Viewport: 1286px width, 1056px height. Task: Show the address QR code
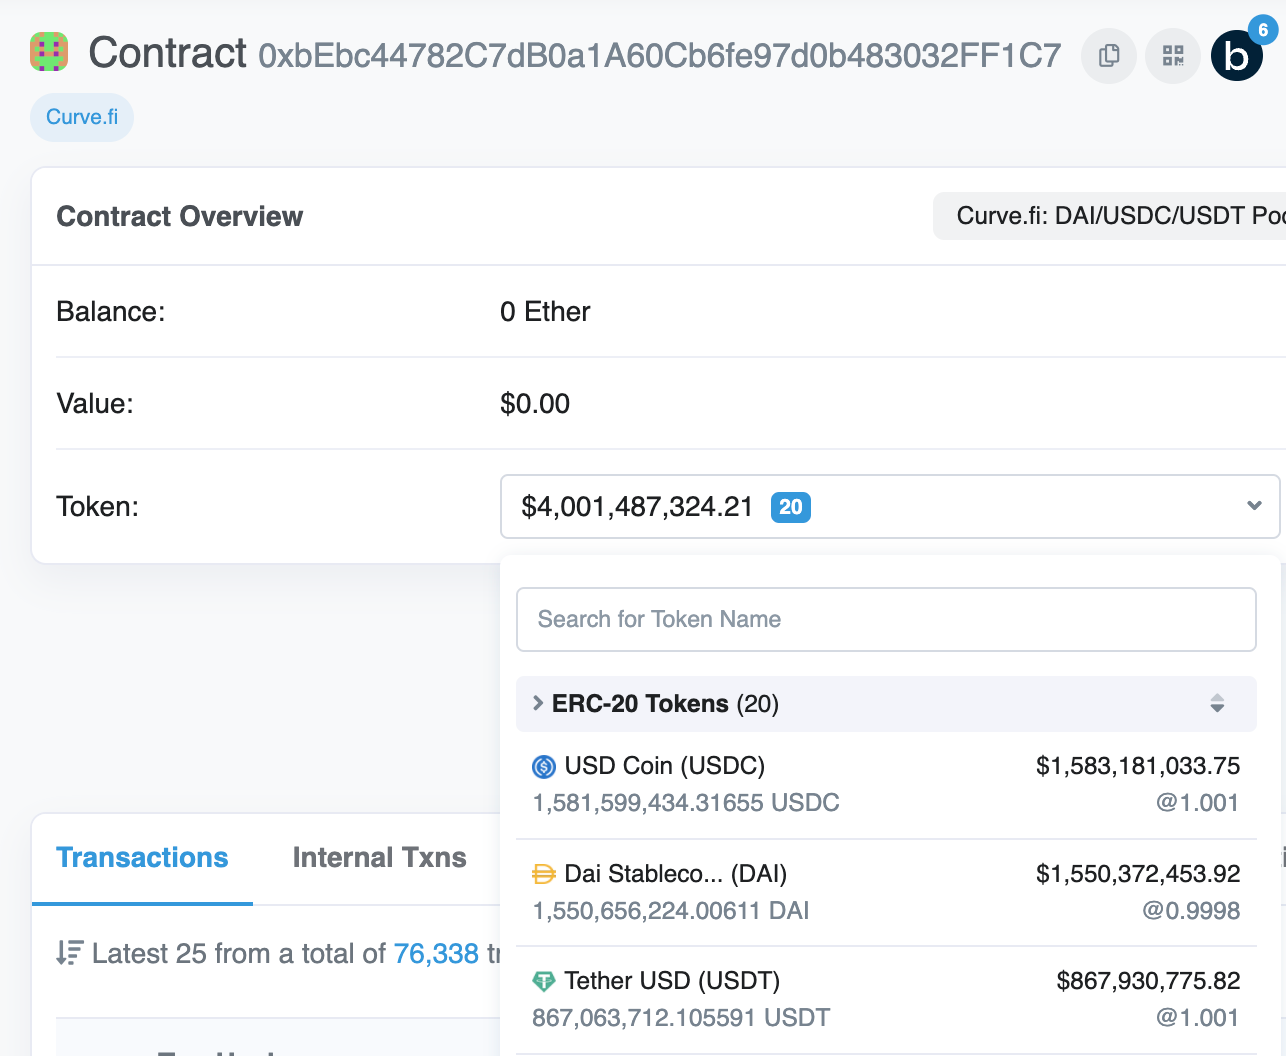pyautogui.click(x=1173, y=56)
